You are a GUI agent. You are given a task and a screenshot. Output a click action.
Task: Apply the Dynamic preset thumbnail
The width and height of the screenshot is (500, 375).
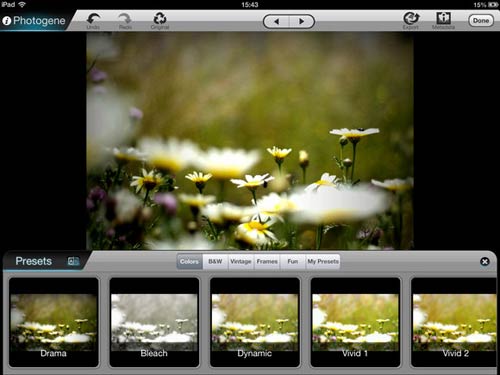[x=255, y=322]
